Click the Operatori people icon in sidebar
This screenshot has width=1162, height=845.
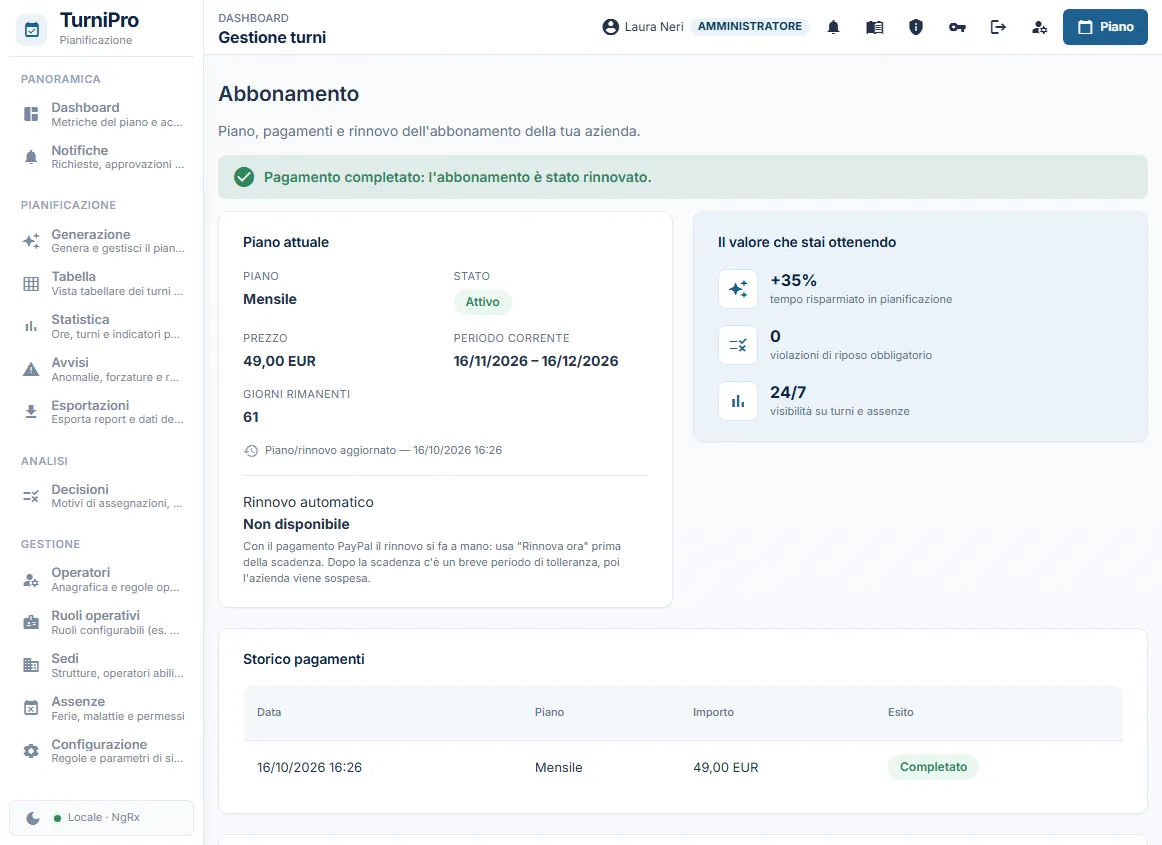pyautogui.click(x=31, y=580)
